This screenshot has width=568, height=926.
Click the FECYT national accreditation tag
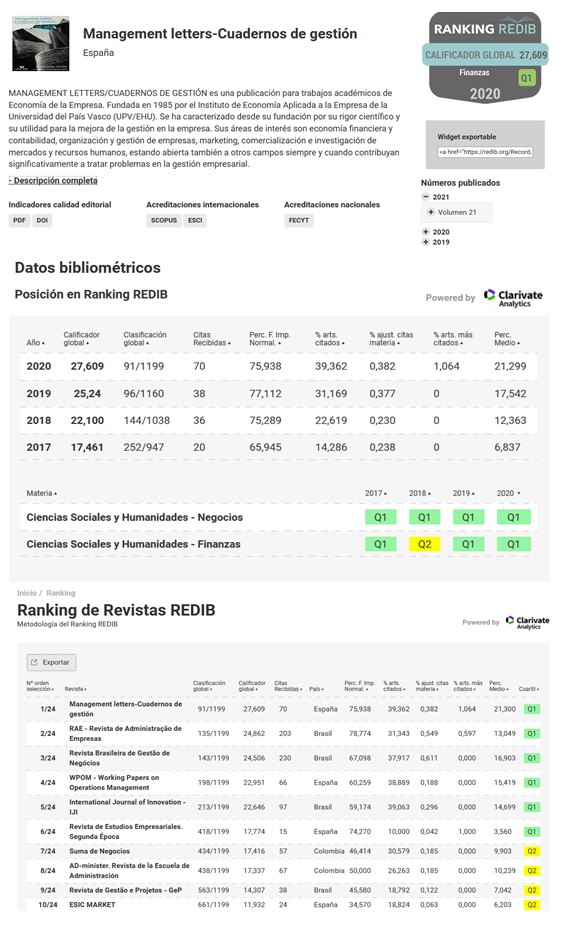click(x=299, y=220)
